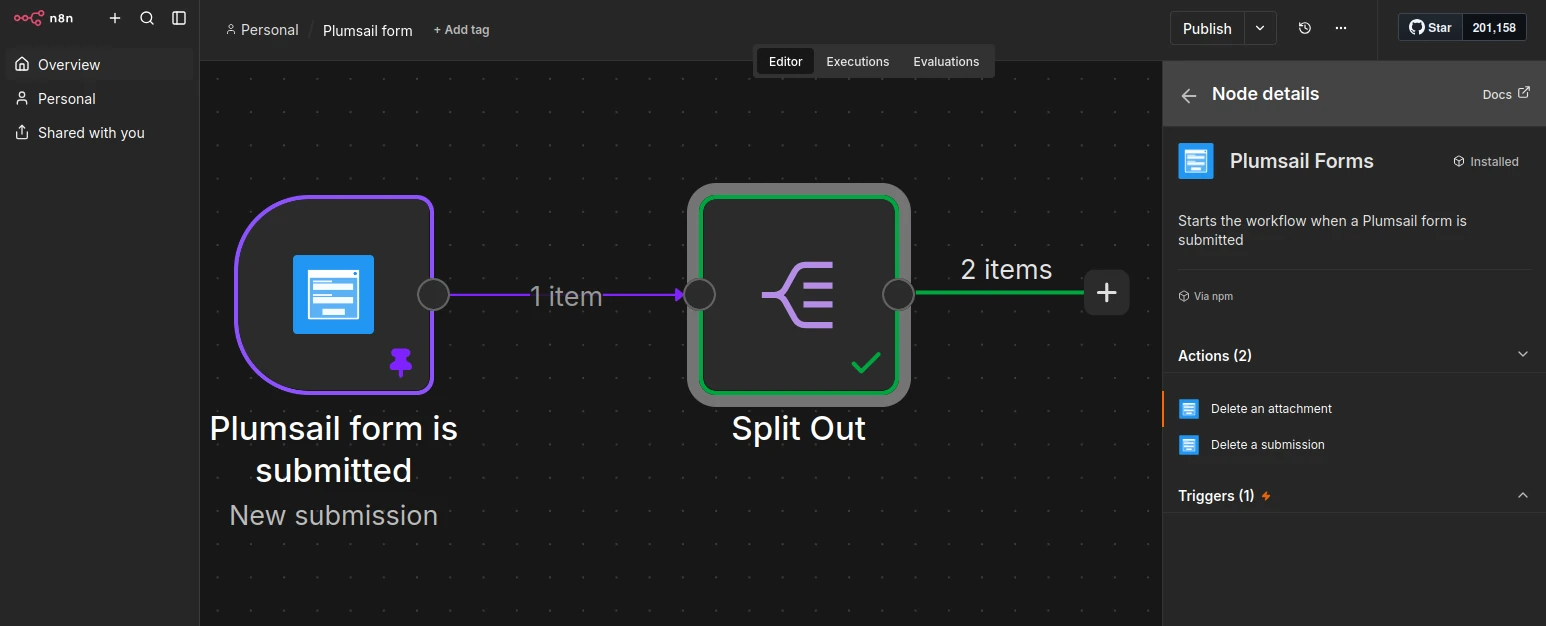Star n8n on GitHub
1546x626 pixels.
pyautogui.click(x=1430, y=28)
